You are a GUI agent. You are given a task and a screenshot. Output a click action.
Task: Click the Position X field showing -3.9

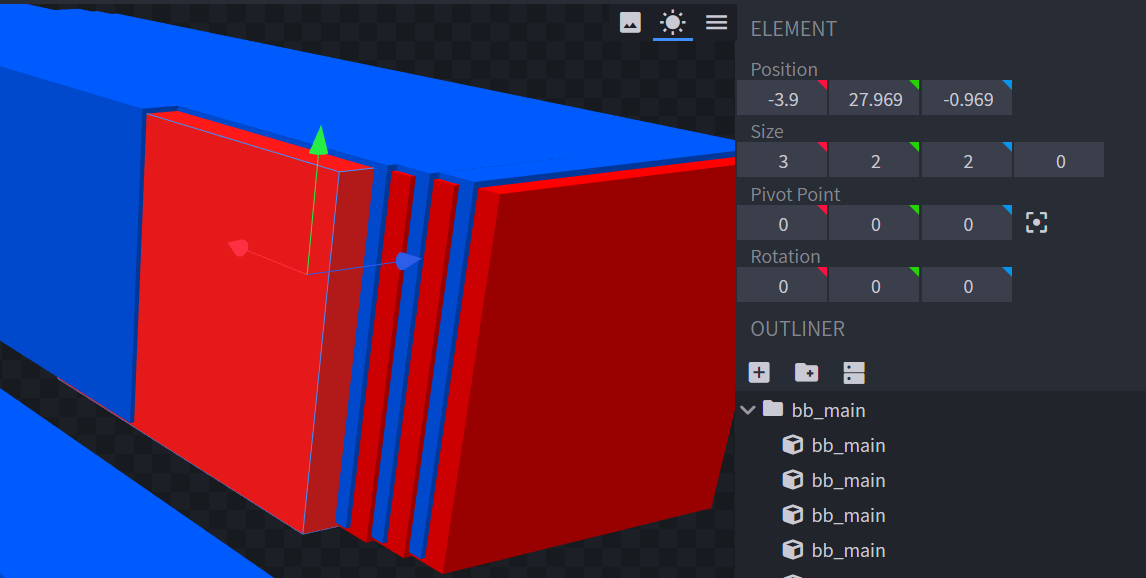tap(782, 99)
